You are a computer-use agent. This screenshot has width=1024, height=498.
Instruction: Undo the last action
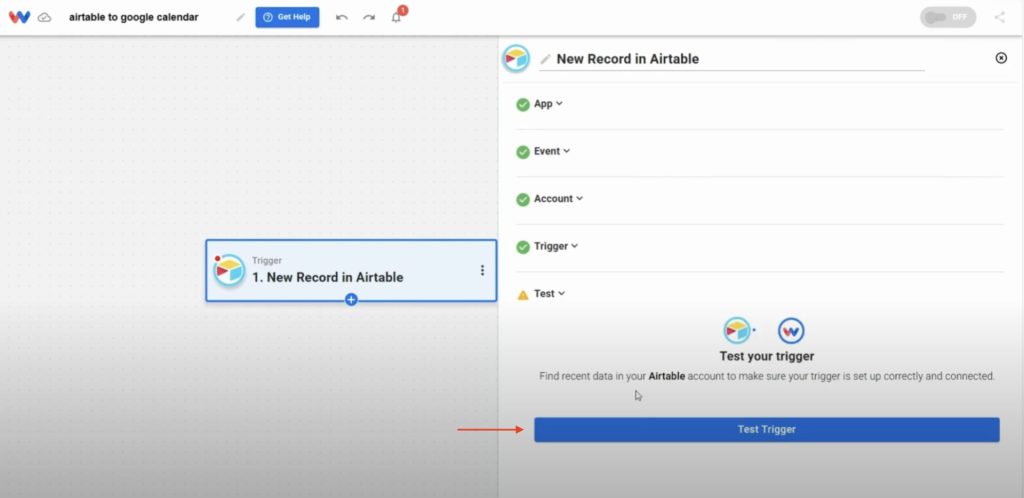342,18
